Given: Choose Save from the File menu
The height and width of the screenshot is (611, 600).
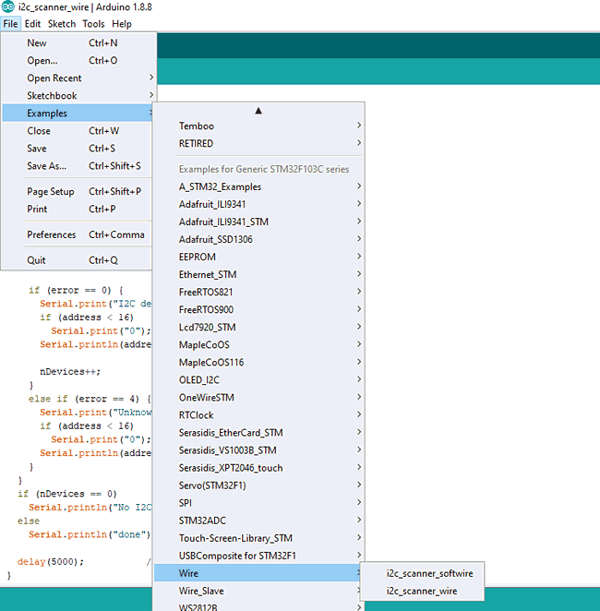Looking at the screenshot, I should (x=77, y=148).
